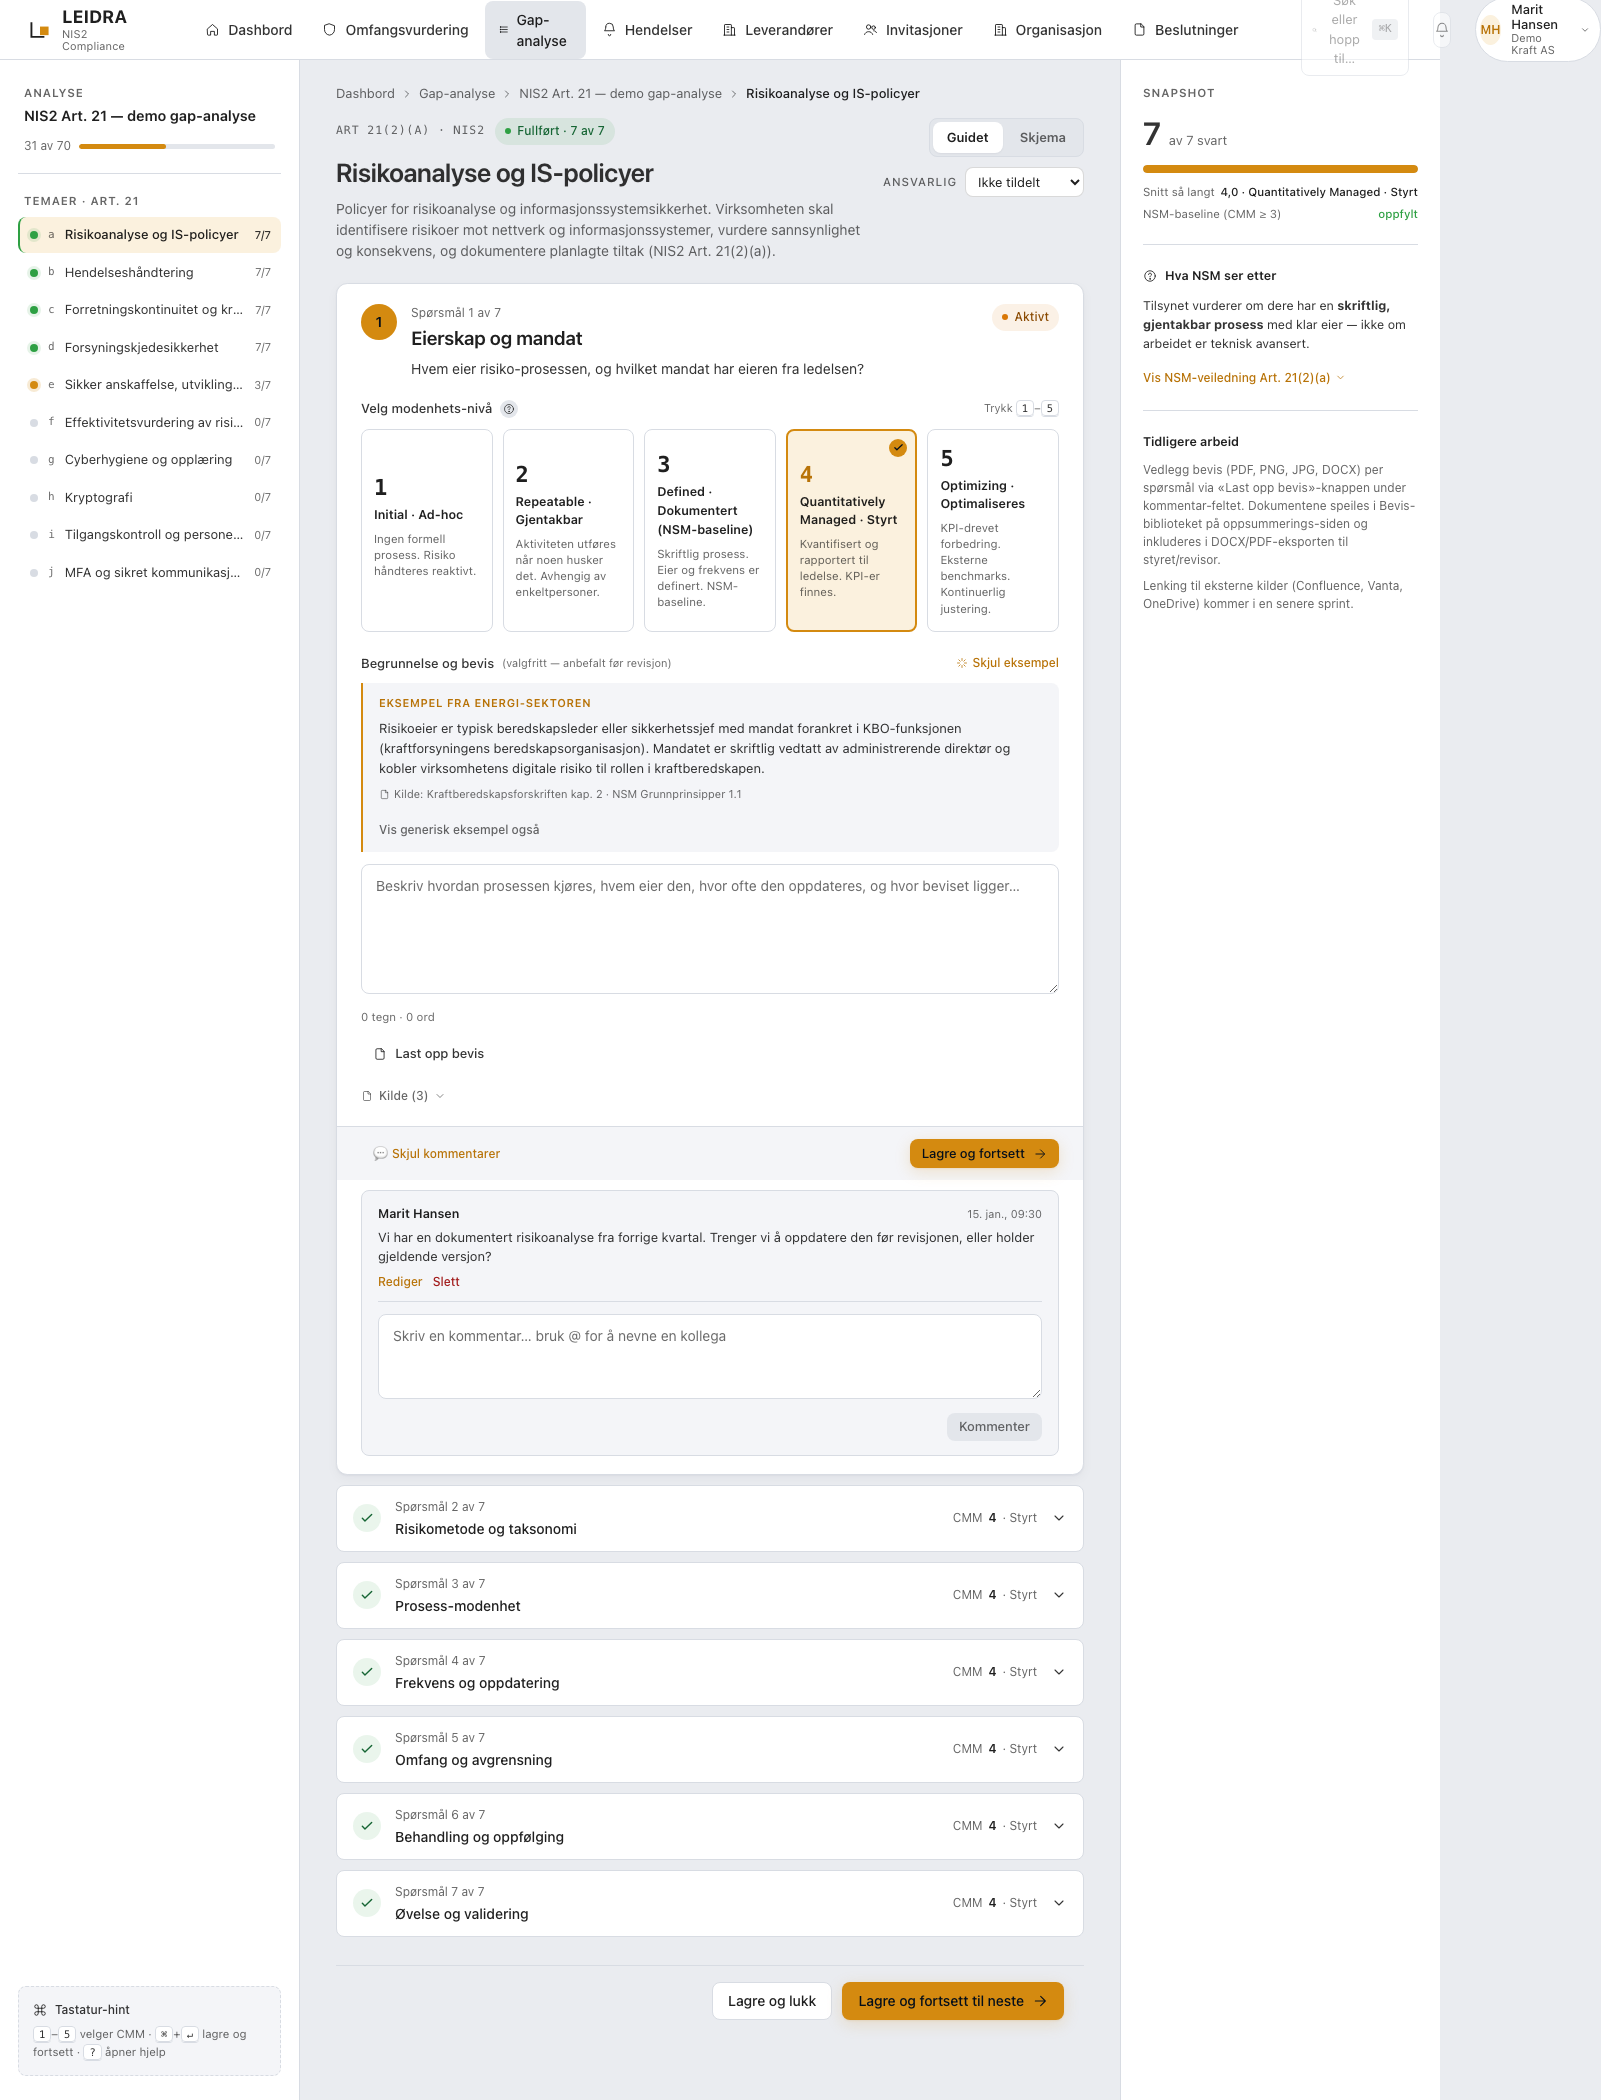Select maturity level 1 Initial Ad-hoc
The width and height of the screenshot is (1601, 2100).
click(426, 531)
